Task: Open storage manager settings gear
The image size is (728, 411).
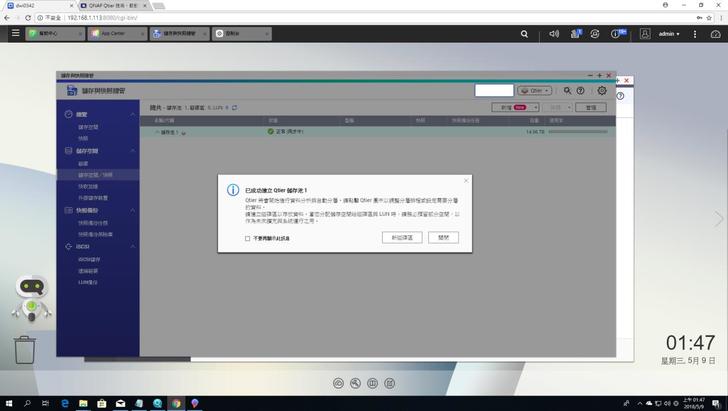Action: tap(602, 91)
